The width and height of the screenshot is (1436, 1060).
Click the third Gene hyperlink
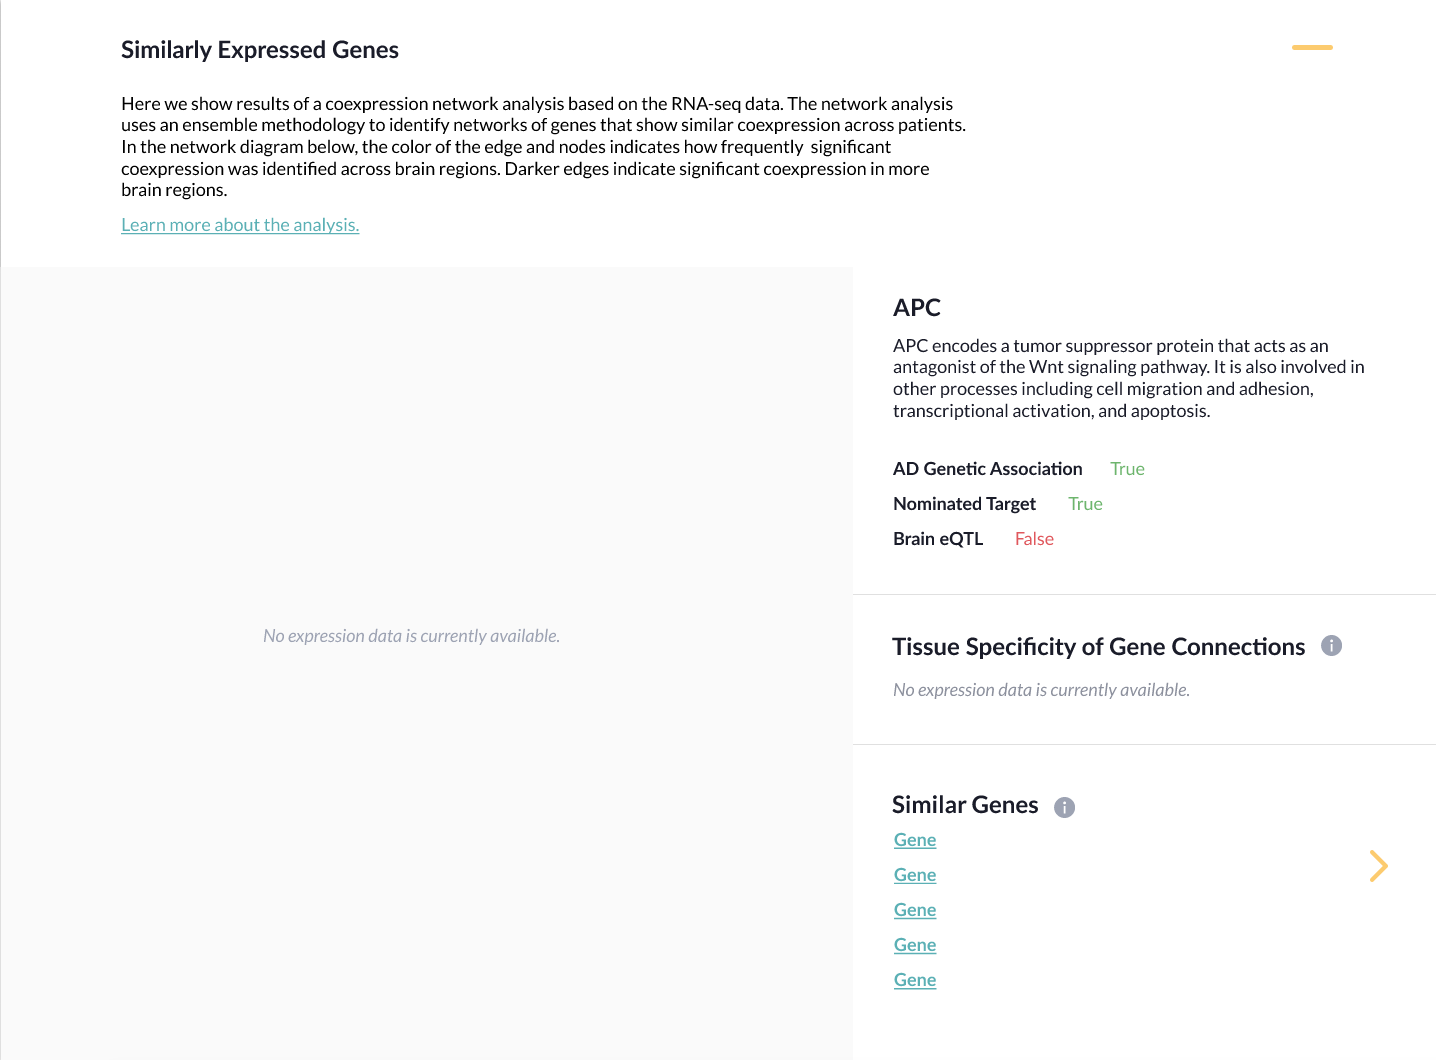pyautogui.click(x=914, y=909)
